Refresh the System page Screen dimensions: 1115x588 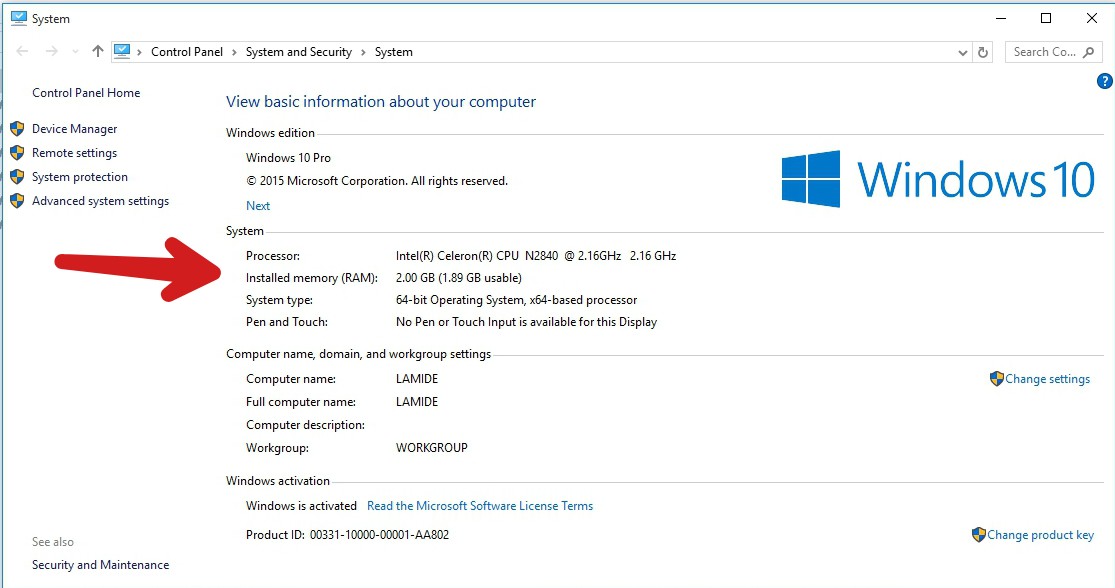(x=983, y=52)
